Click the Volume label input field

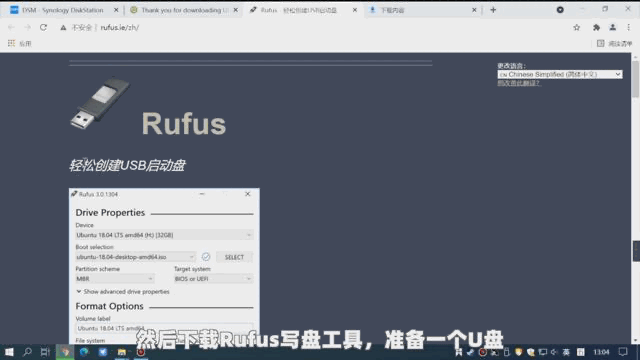click(164, 328)
